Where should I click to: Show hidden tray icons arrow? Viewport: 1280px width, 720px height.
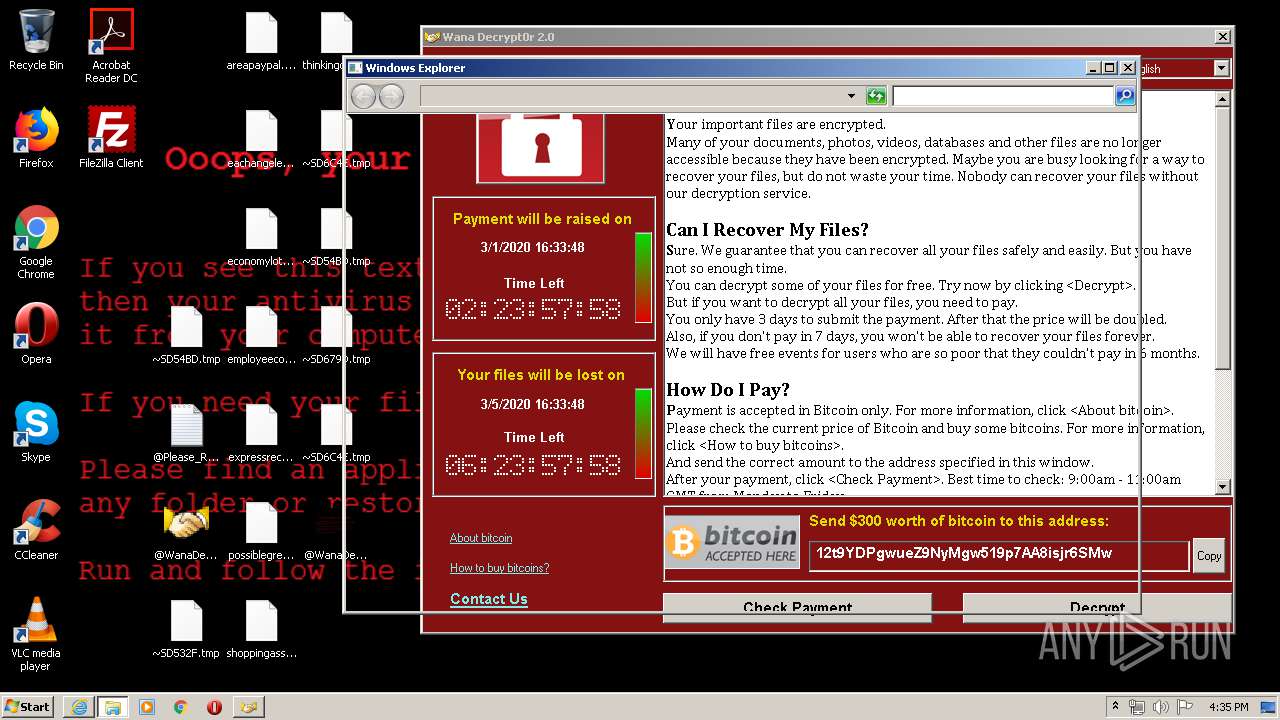[1115, 707]
